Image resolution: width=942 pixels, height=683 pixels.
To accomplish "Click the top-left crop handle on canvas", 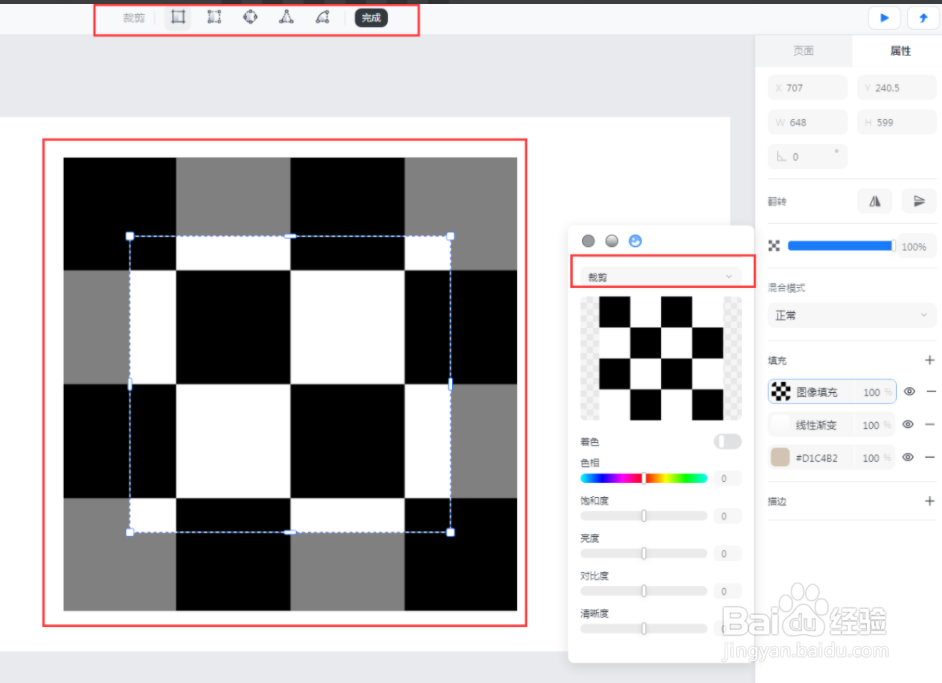I will coord(130,236).
